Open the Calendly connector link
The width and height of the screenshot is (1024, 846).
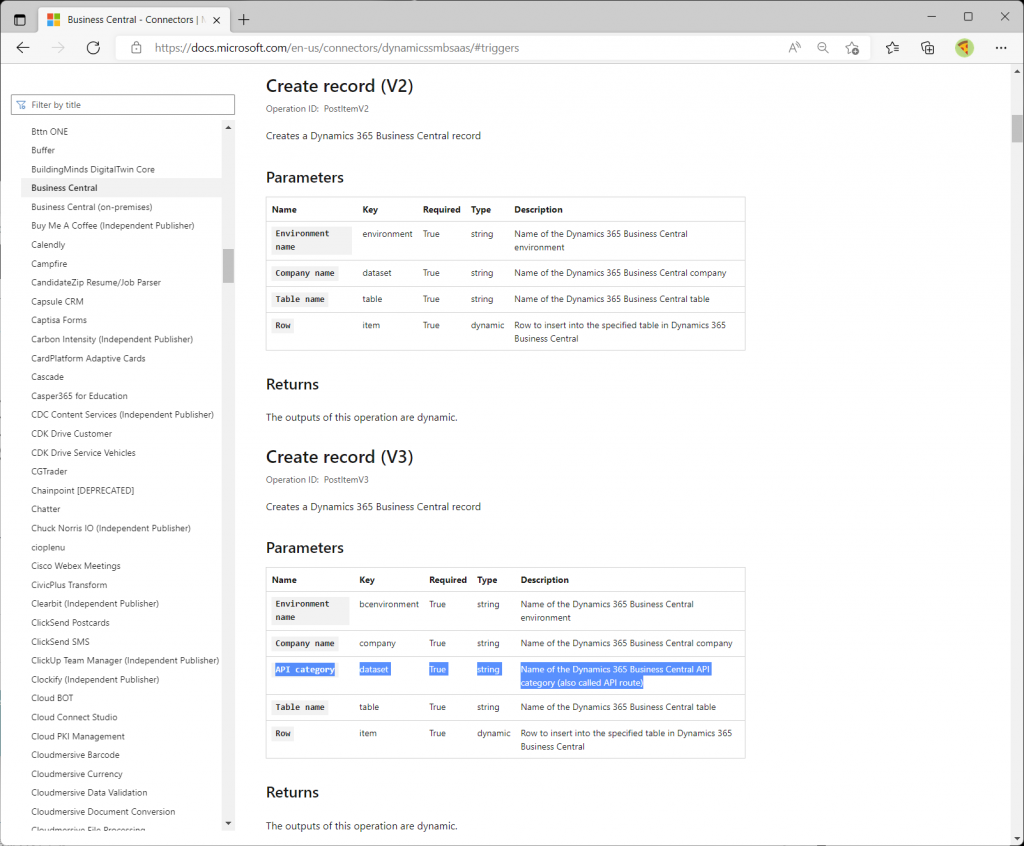pyautogui.click(x=48, y=244)
